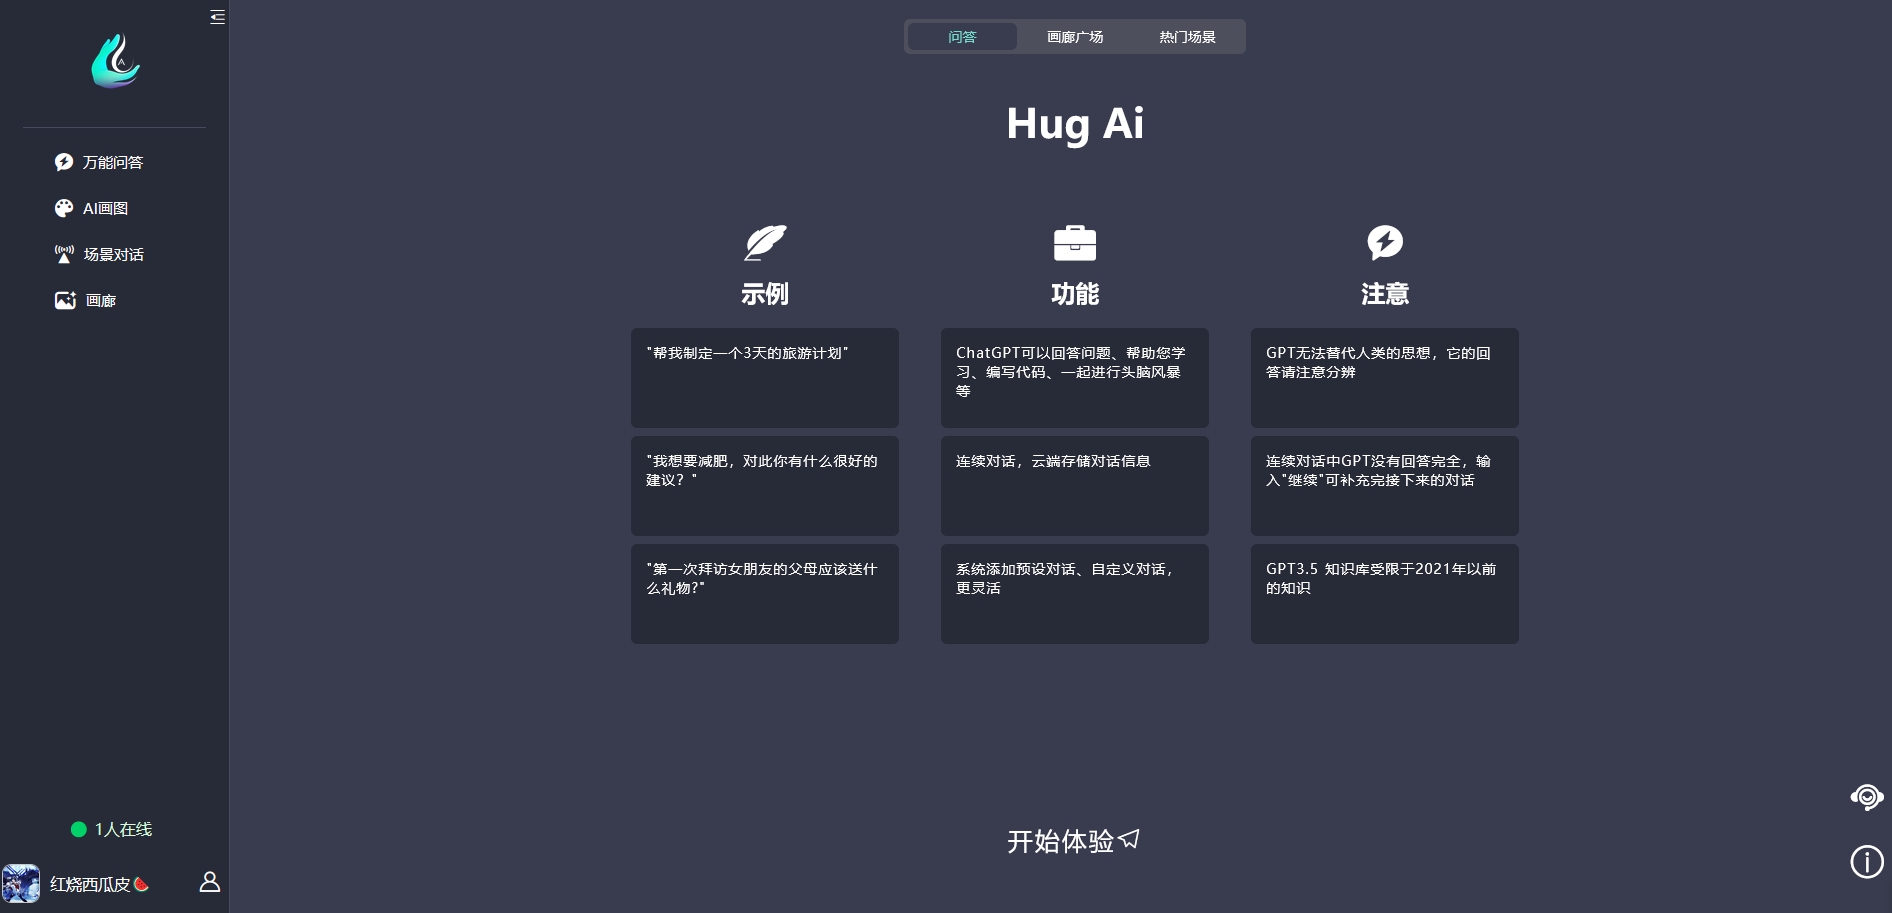Click the GPT3.5 知识库 notice card

(x=1385, y=594)
